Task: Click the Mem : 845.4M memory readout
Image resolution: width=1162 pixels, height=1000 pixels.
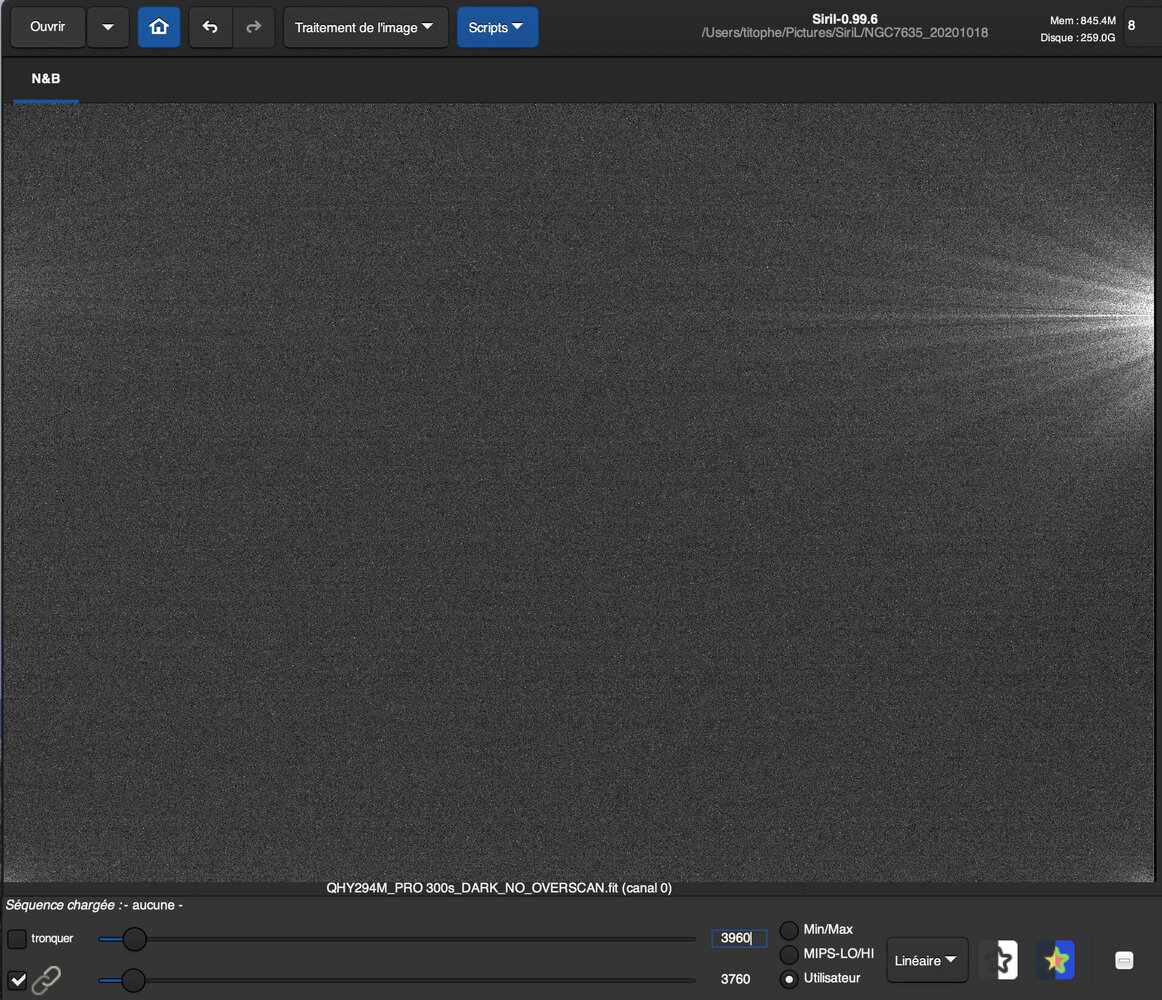Action: pos(1082,21)
